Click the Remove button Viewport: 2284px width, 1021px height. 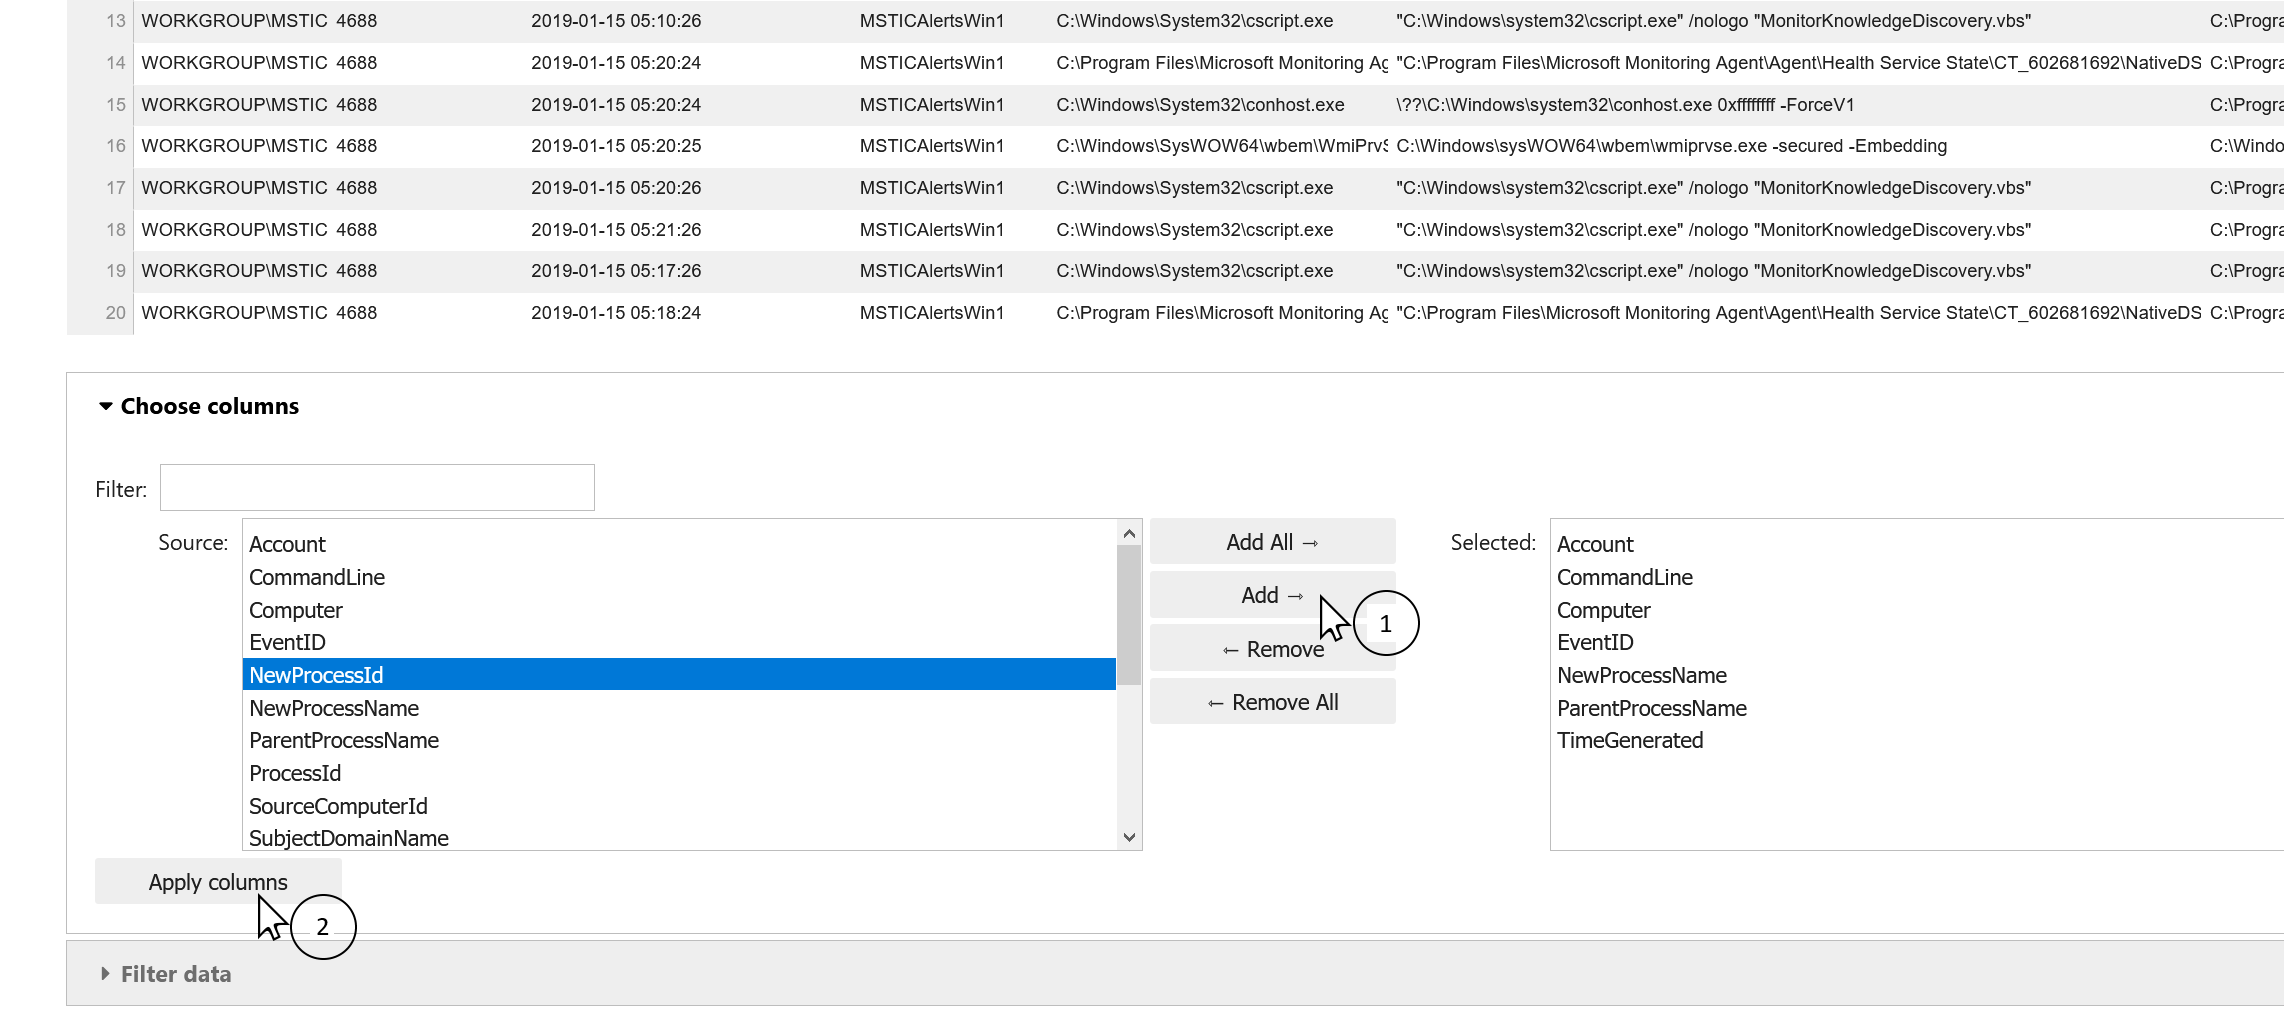tap(1272, 649)
